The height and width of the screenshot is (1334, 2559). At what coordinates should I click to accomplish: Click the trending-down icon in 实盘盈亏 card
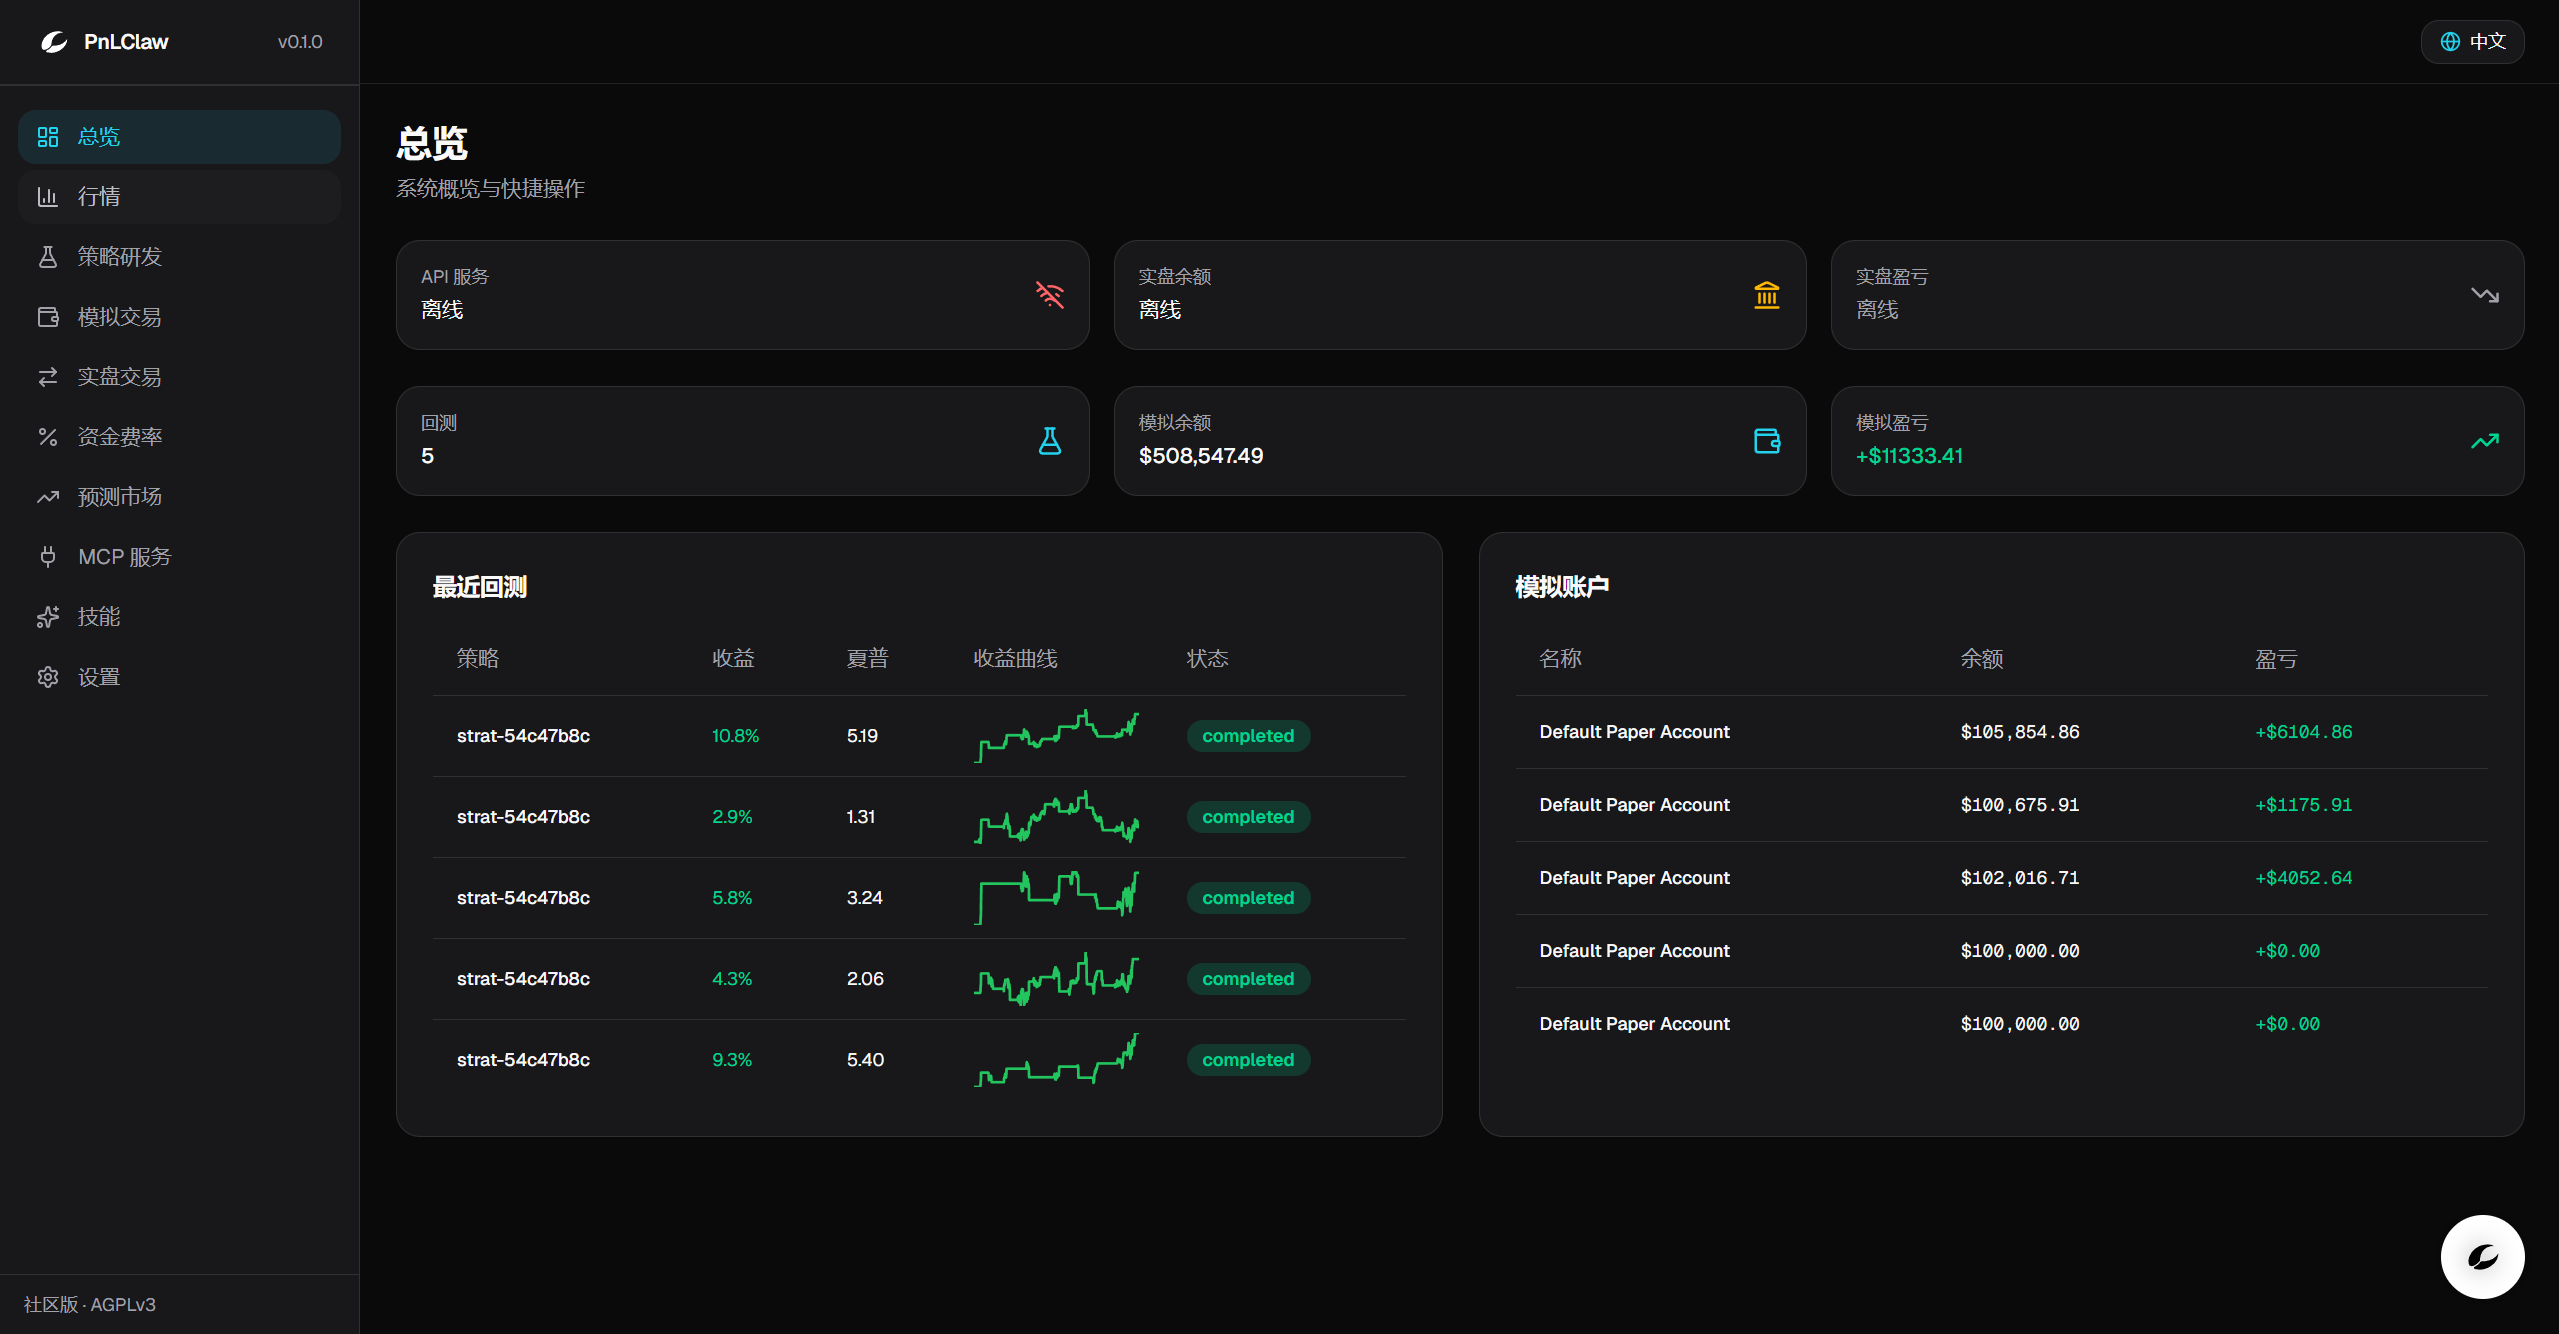pyautogui.click(x=2485, y=295)
